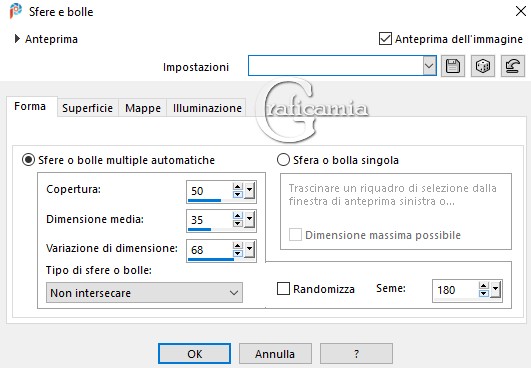Decrease Dimensione media with down arrow

237,224
